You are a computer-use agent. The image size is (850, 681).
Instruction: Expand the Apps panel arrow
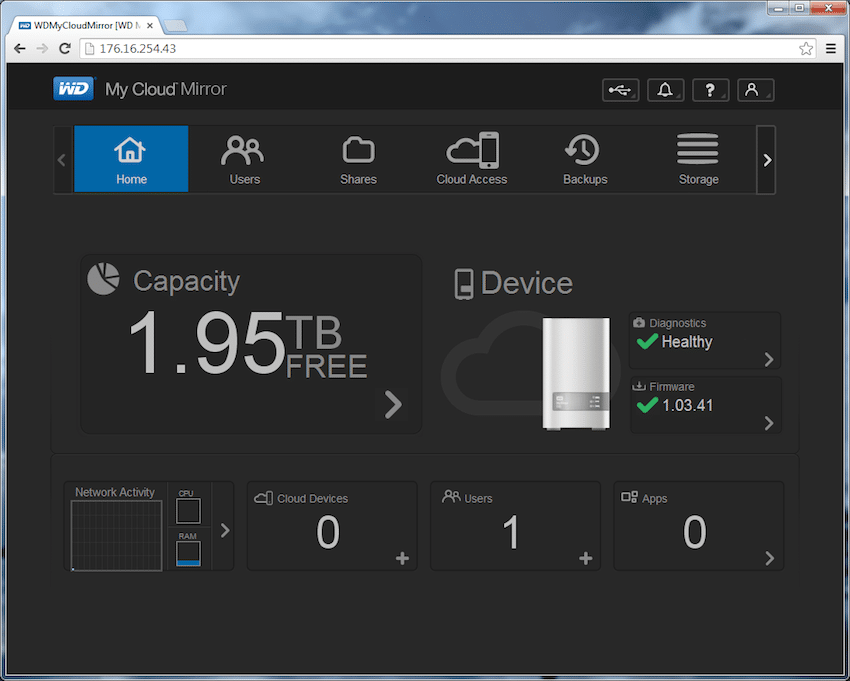click(769, 558)
